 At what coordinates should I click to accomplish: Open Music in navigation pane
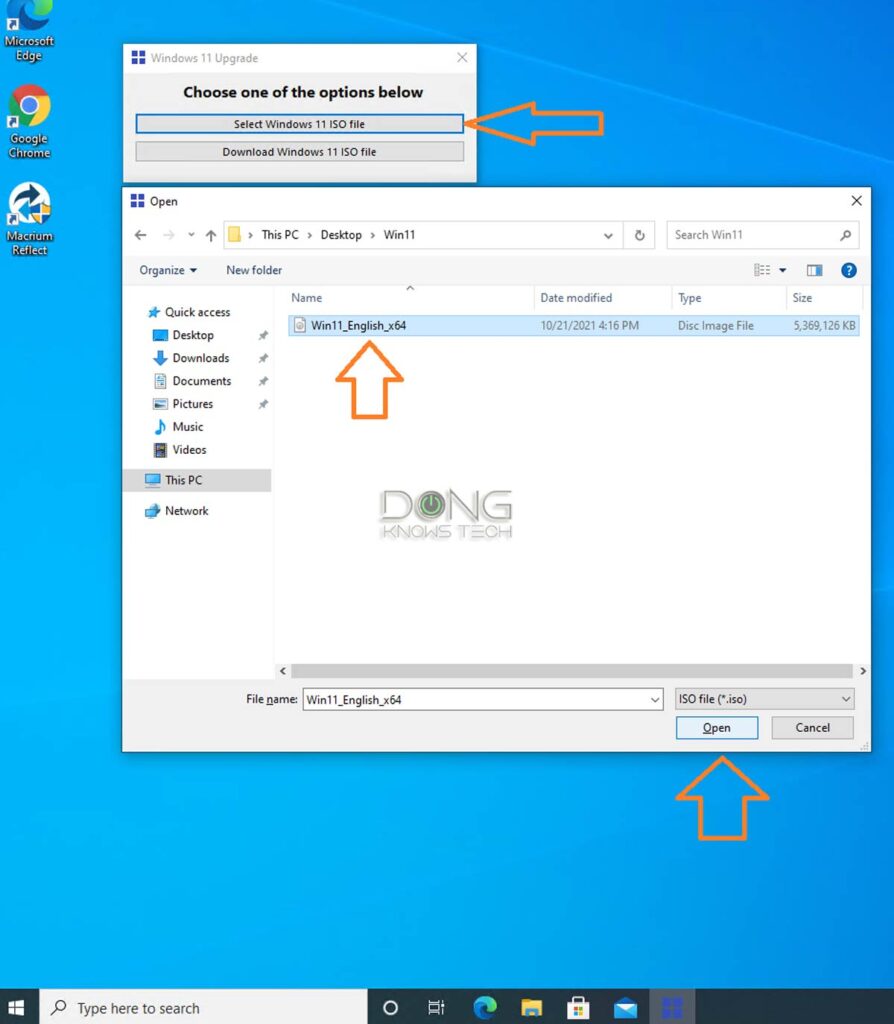pyautogui.click(x=178, y=426)
